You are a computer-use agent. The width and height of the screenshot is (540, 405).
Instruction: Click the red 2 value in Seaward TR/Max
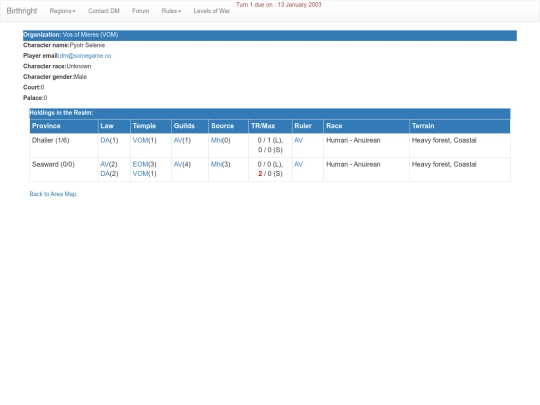[x=260, y=174]
